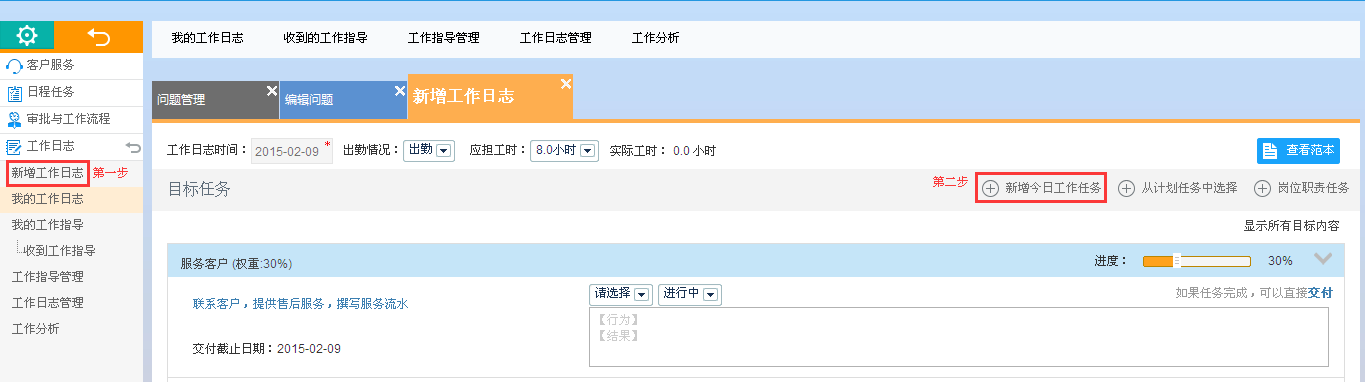Click 新增今日工作任务 plus button

pos(1041,188)
